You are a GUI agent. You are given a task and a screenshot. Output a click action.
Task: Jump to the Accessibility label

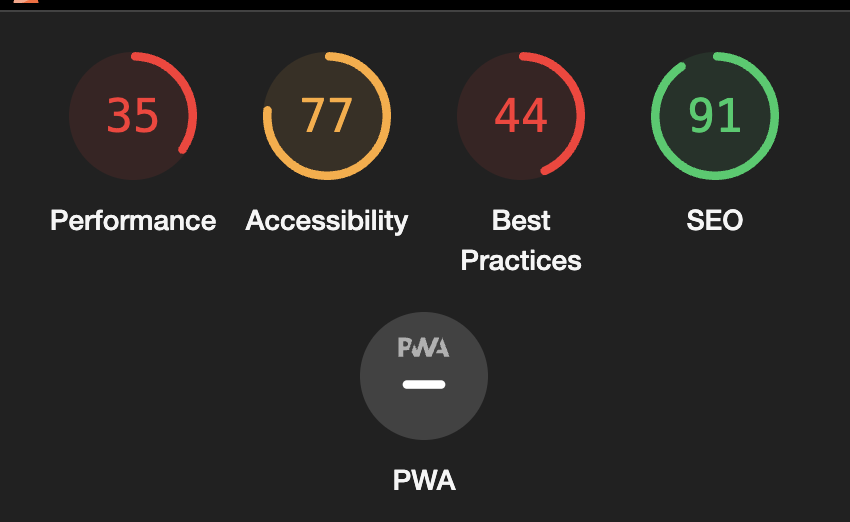pos(327,221)
